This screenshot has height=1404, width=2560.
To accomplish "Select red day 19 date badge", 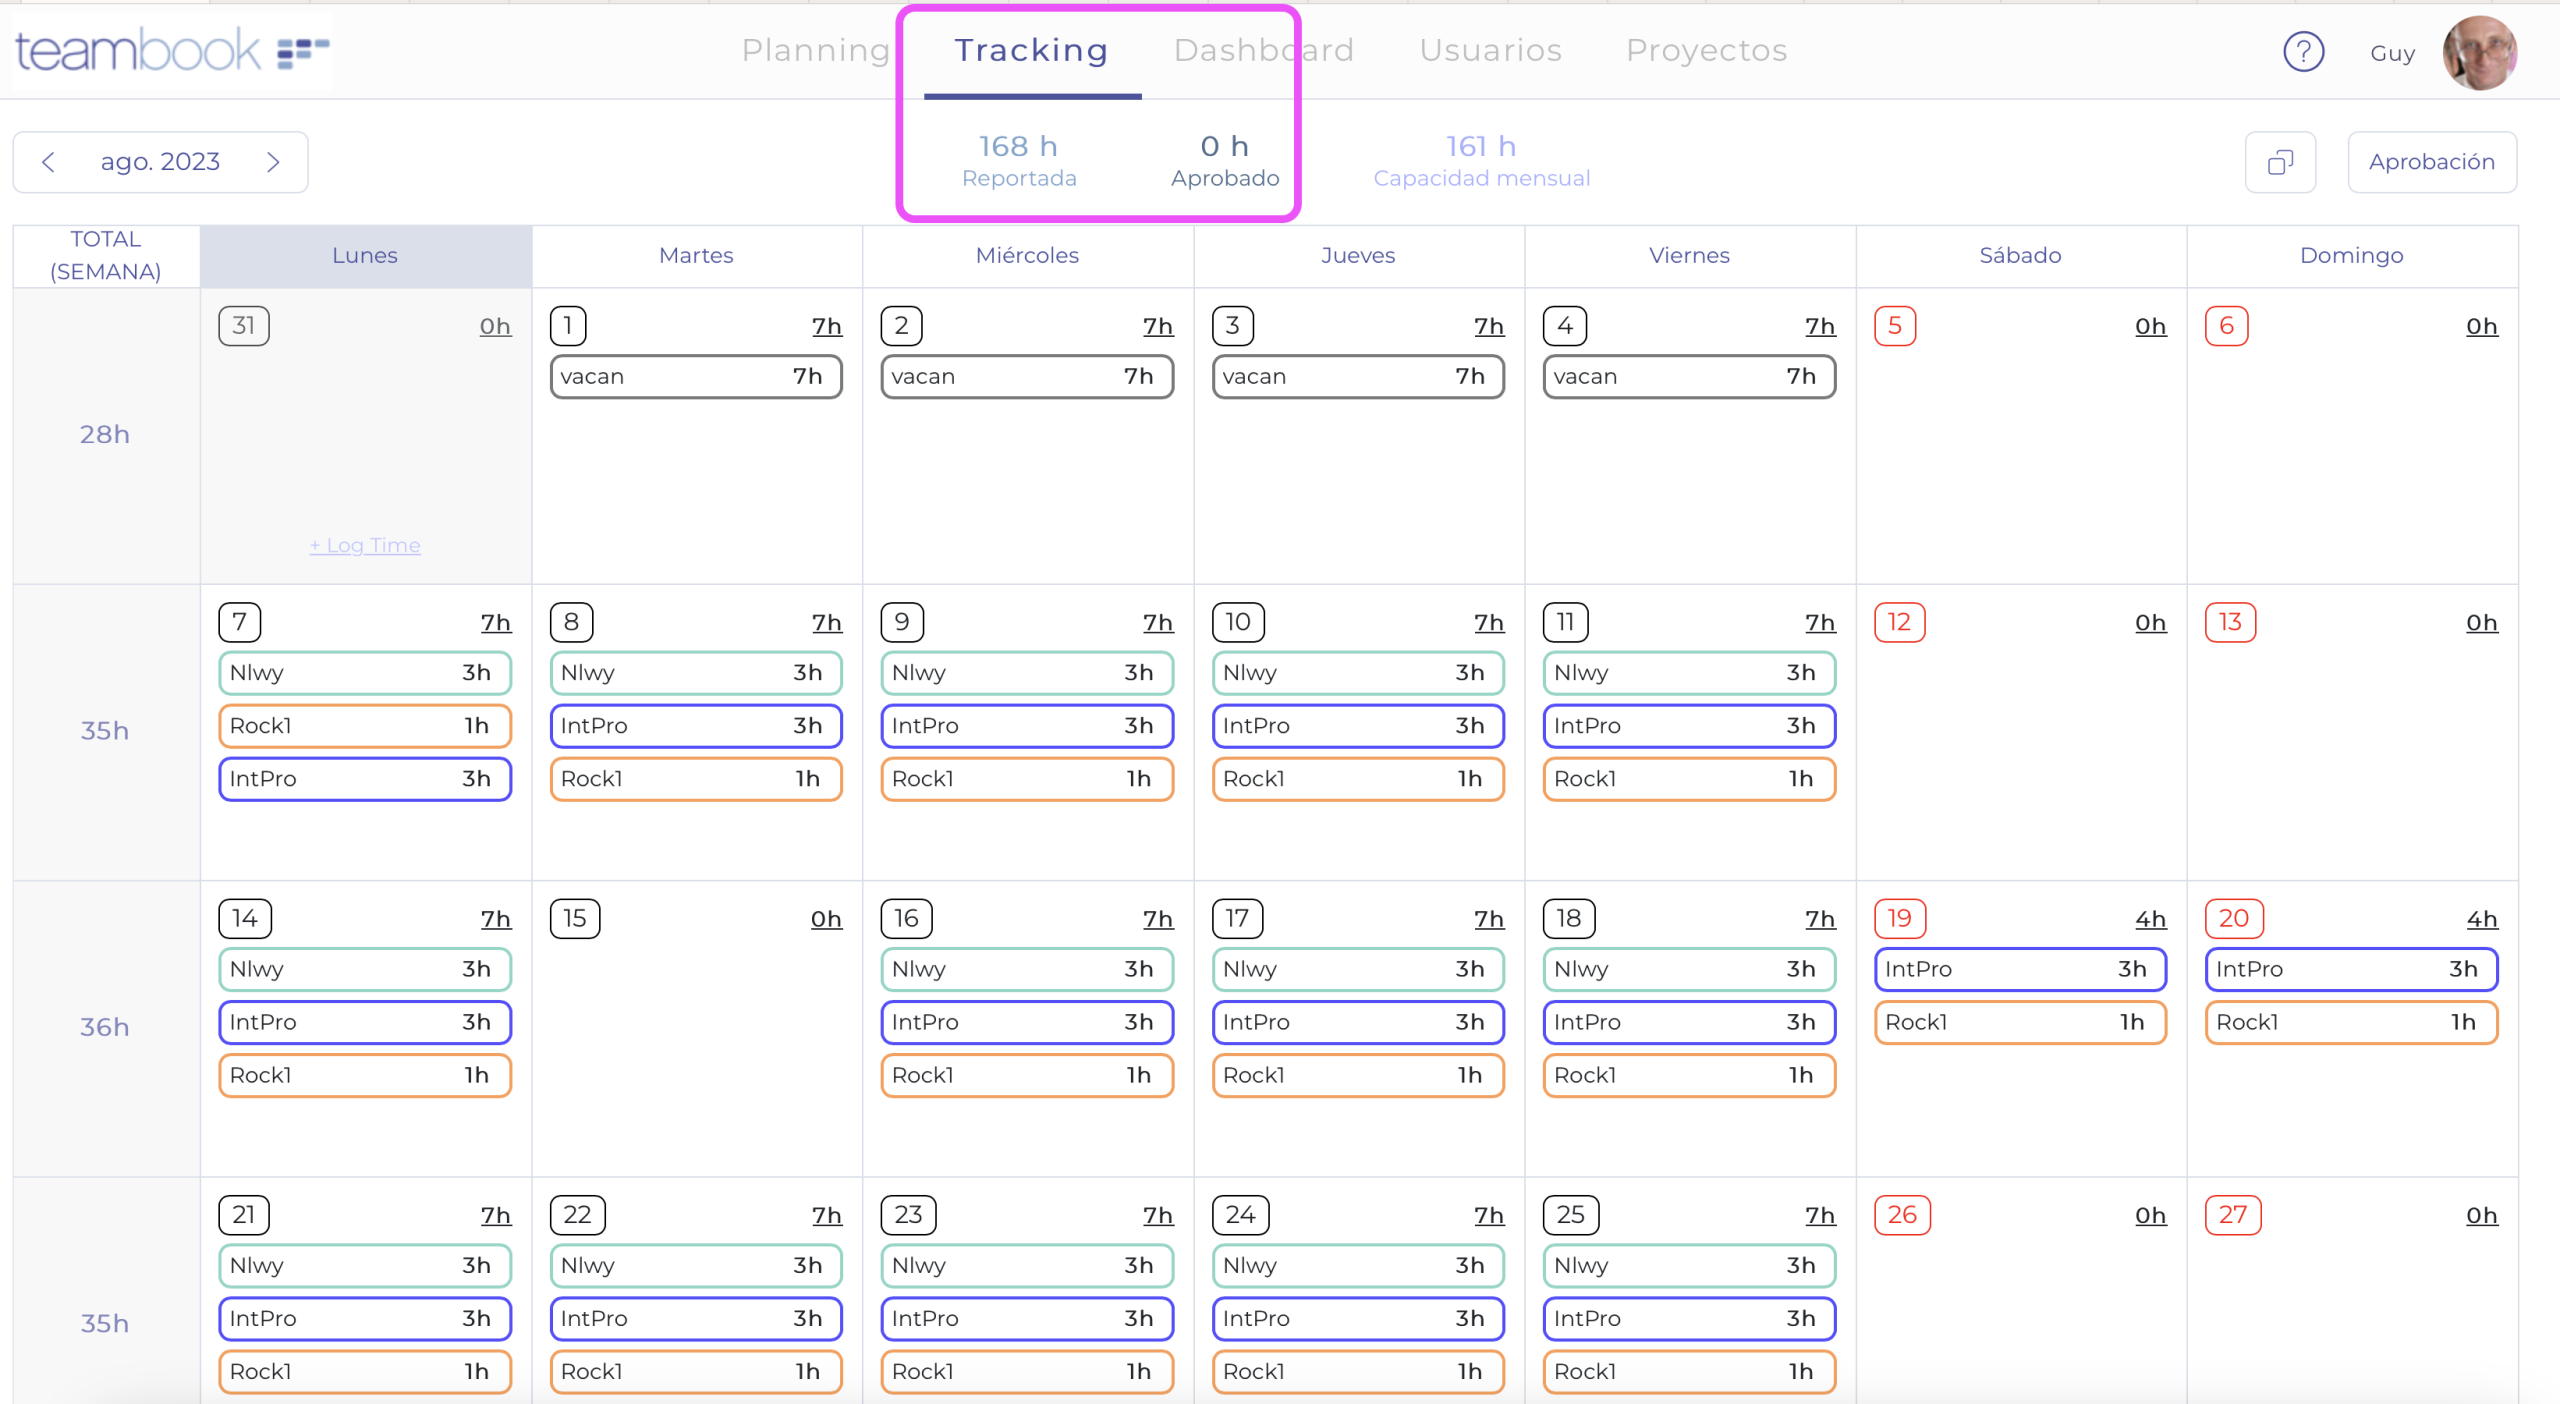I will (x=1899, y=918).
